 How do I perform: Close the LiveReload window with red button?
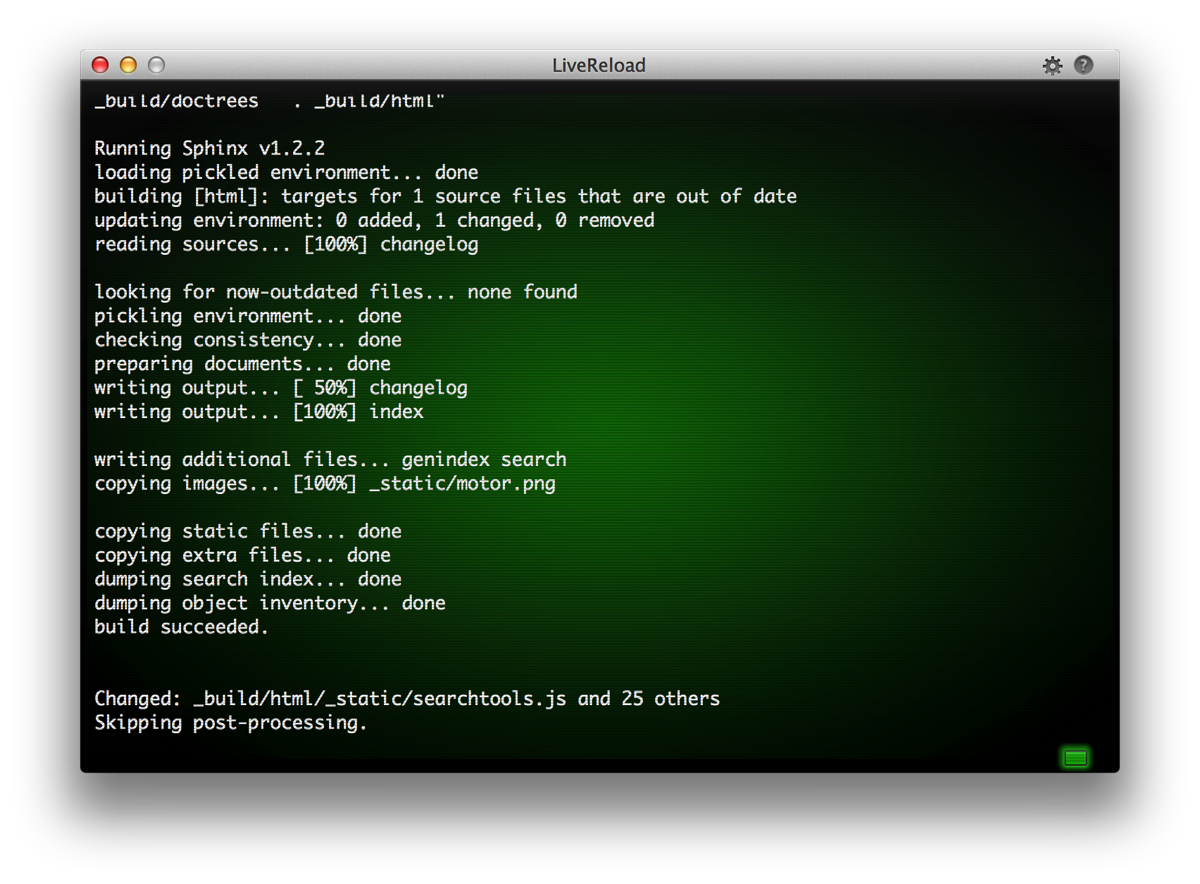coord(100,65)
